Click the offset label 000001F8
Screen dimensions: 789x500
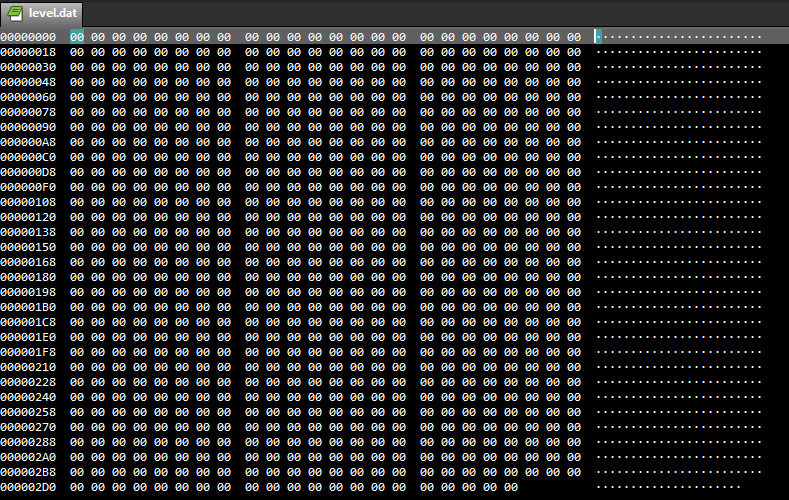(28, 352)
